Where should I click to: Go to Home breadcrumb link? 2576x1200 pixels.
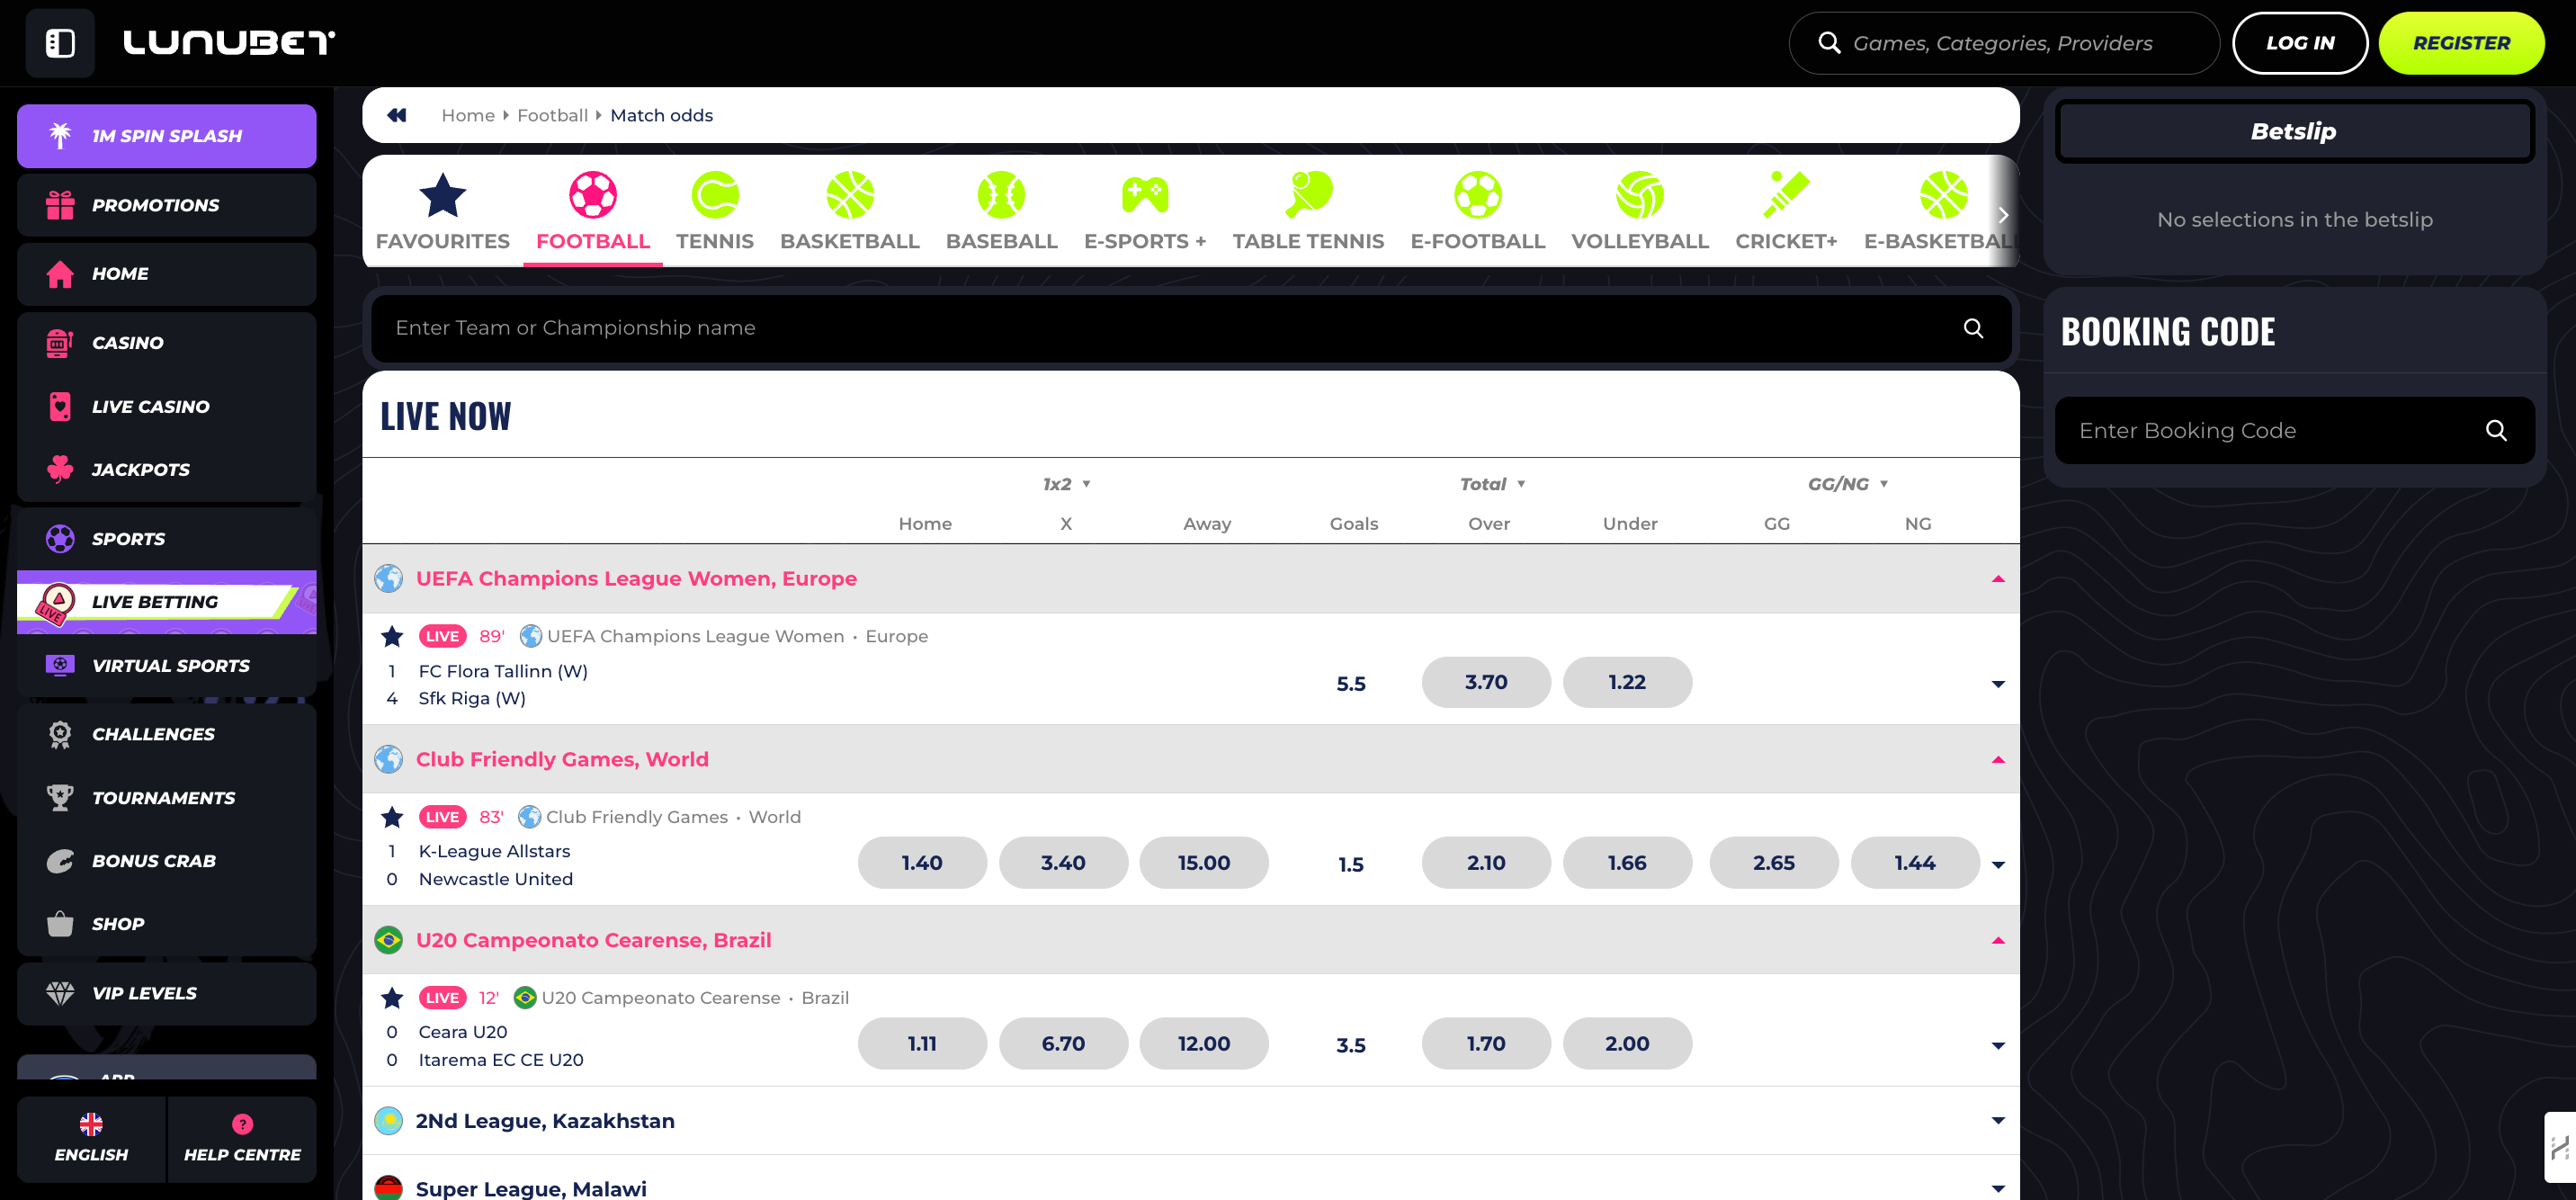coord(468,115)
